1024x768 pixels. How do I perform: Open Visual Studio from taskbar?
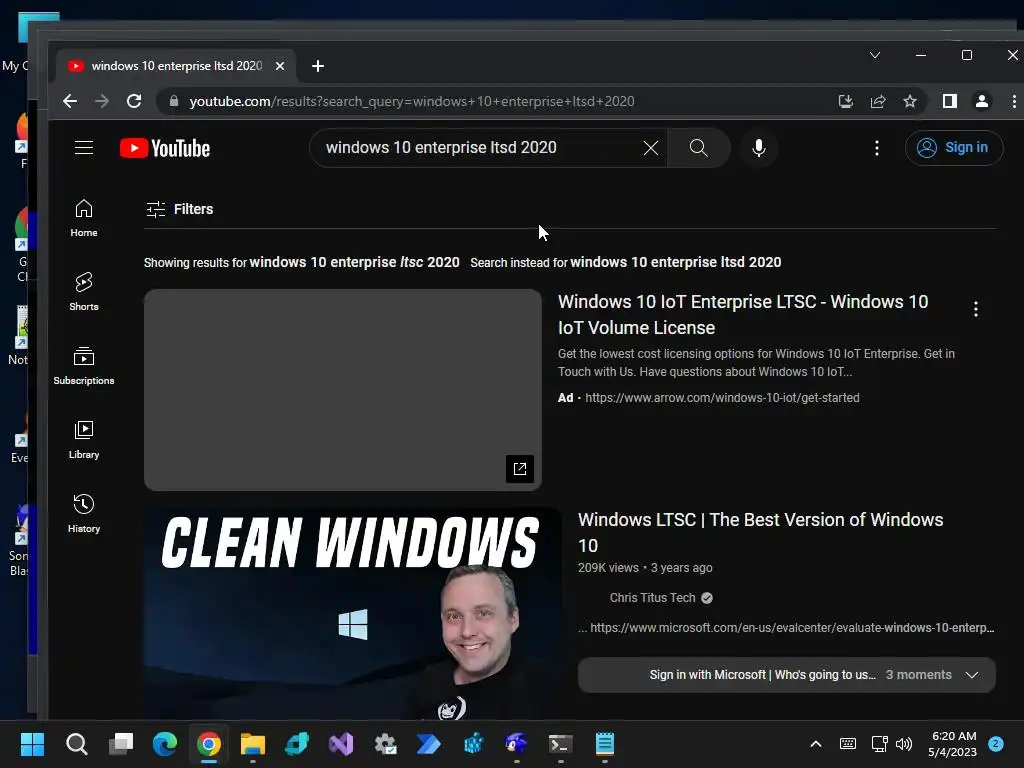tap(341, 744)
